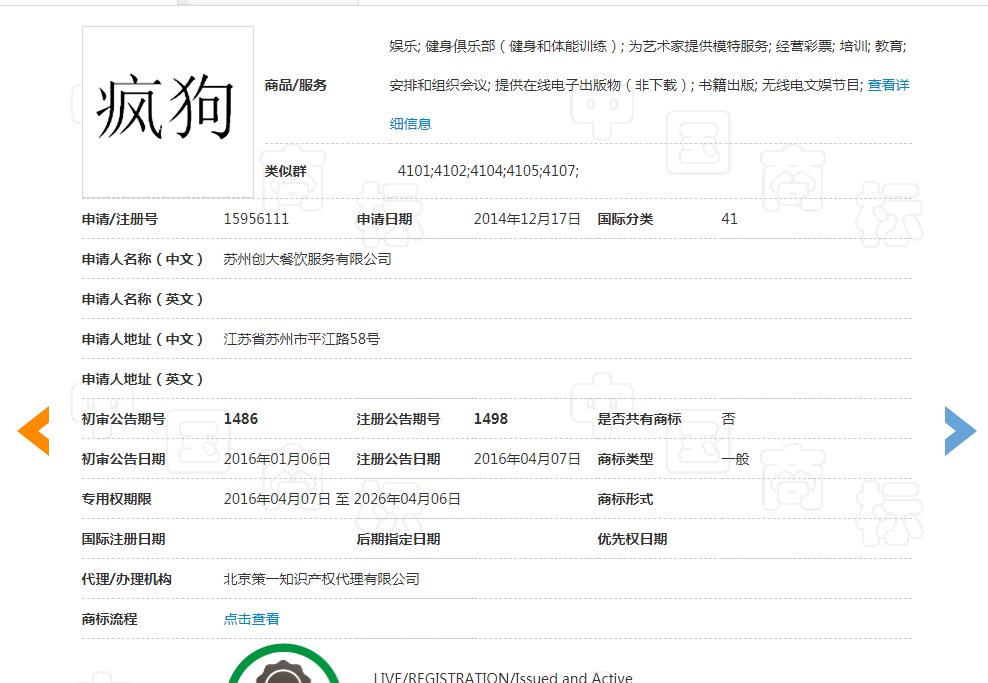
Task: Click the shared trademark indicator 否
Action: (x=727, y=418)
